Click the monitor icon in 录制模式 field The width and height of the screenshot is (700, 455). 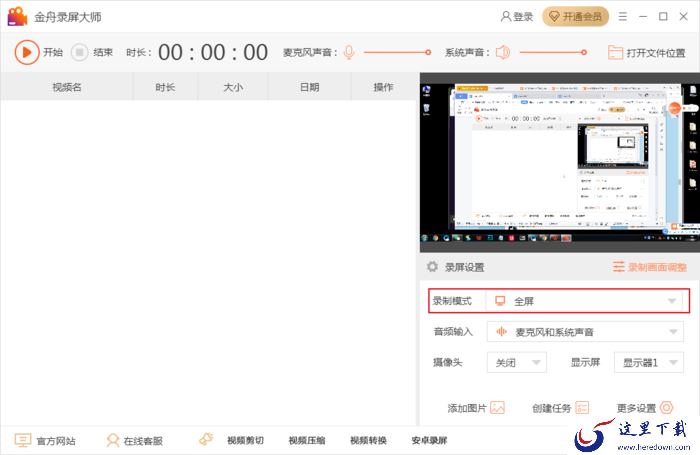click(x=500, y=301)
